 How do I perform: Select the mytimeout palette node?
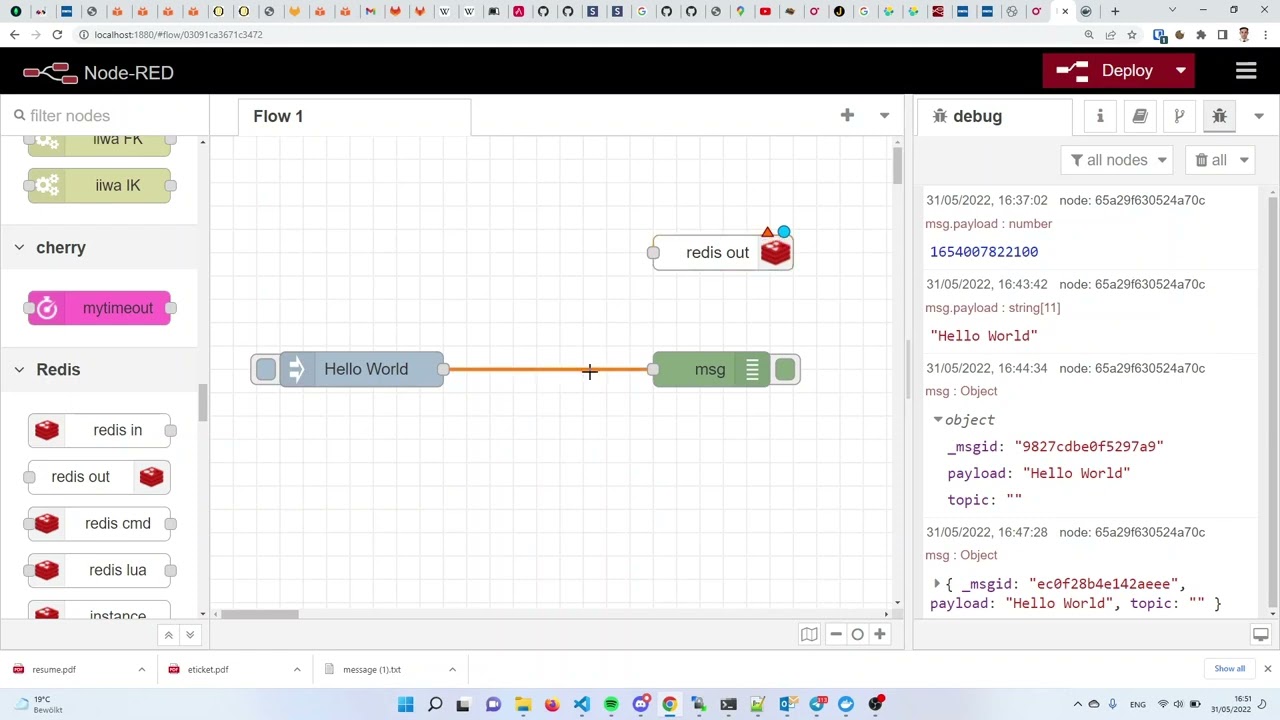pyautogui.click(x=100, y=308)
